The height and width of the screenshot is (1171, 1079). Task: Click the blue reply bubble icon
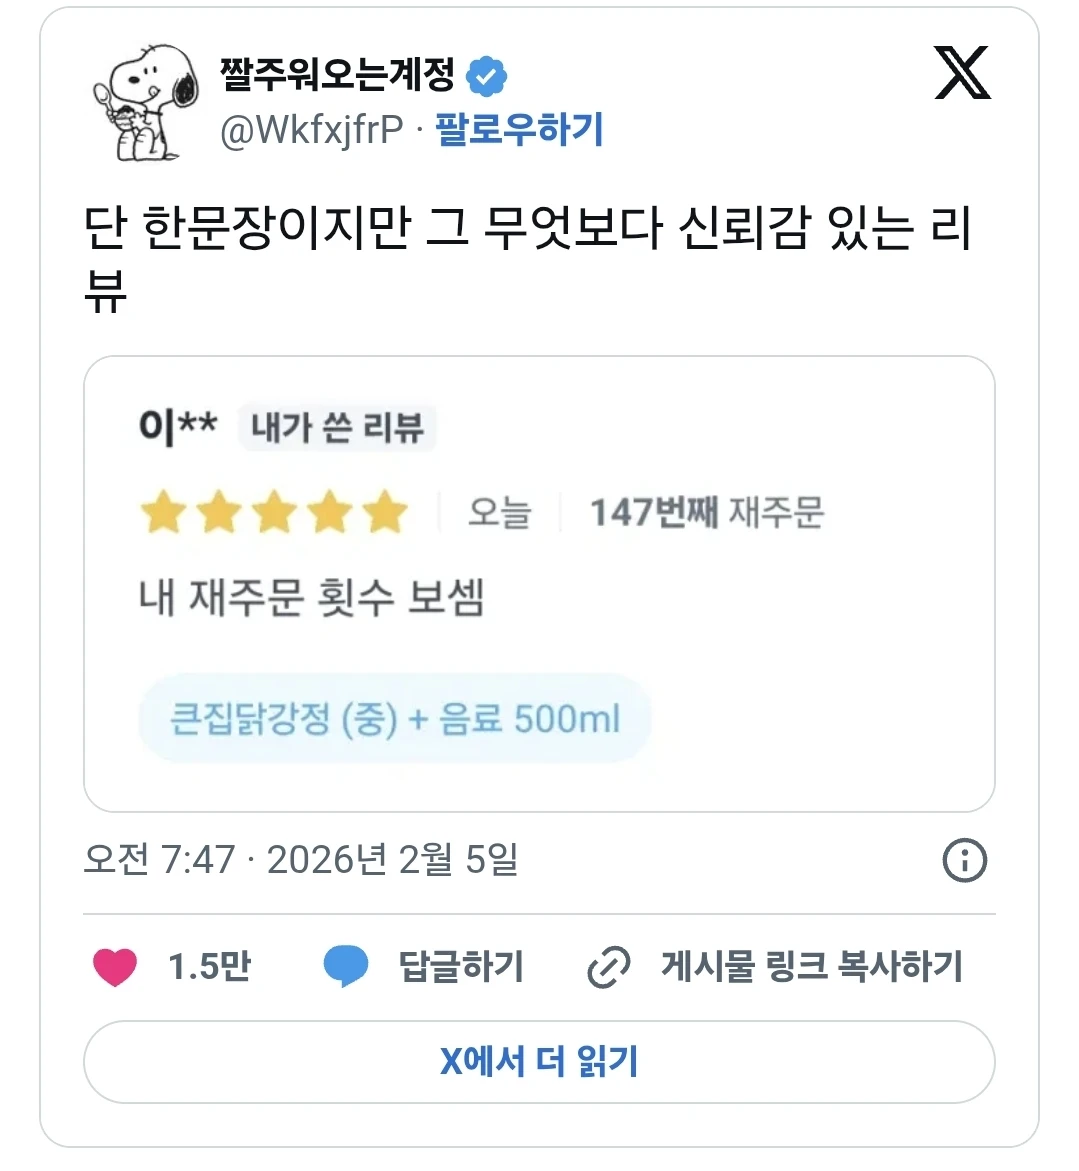click(x=346, y=966)
